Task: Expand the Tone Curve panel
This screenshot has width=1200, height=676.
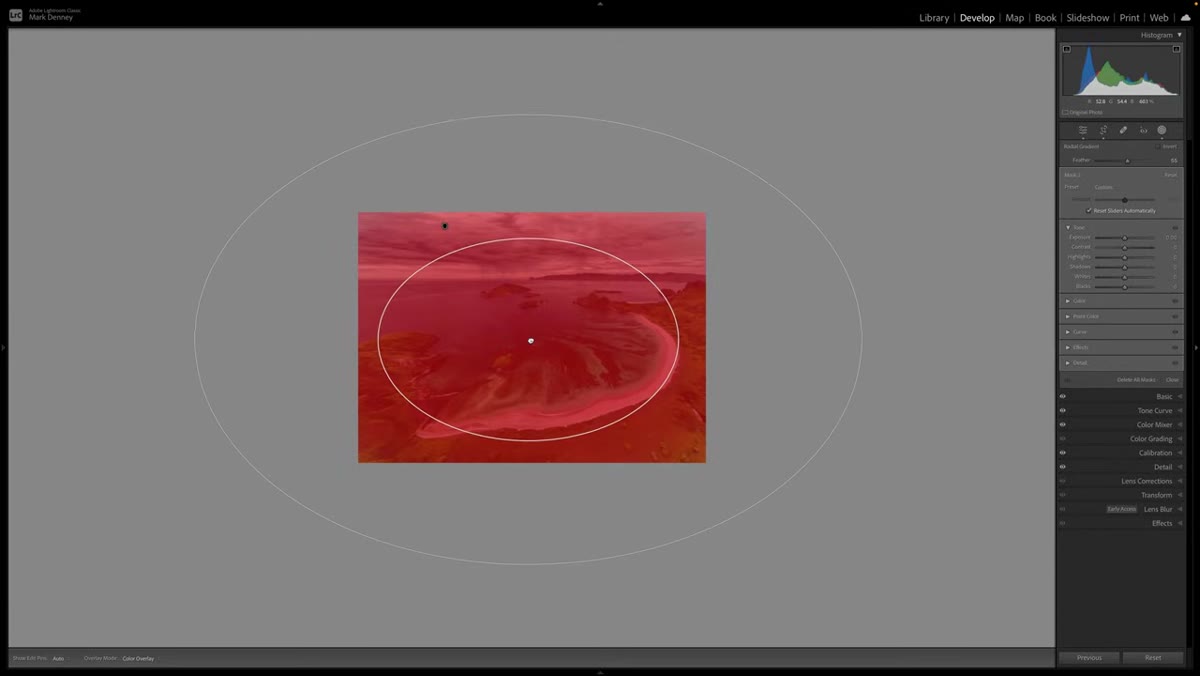Action: click(x=1179, y=411)
